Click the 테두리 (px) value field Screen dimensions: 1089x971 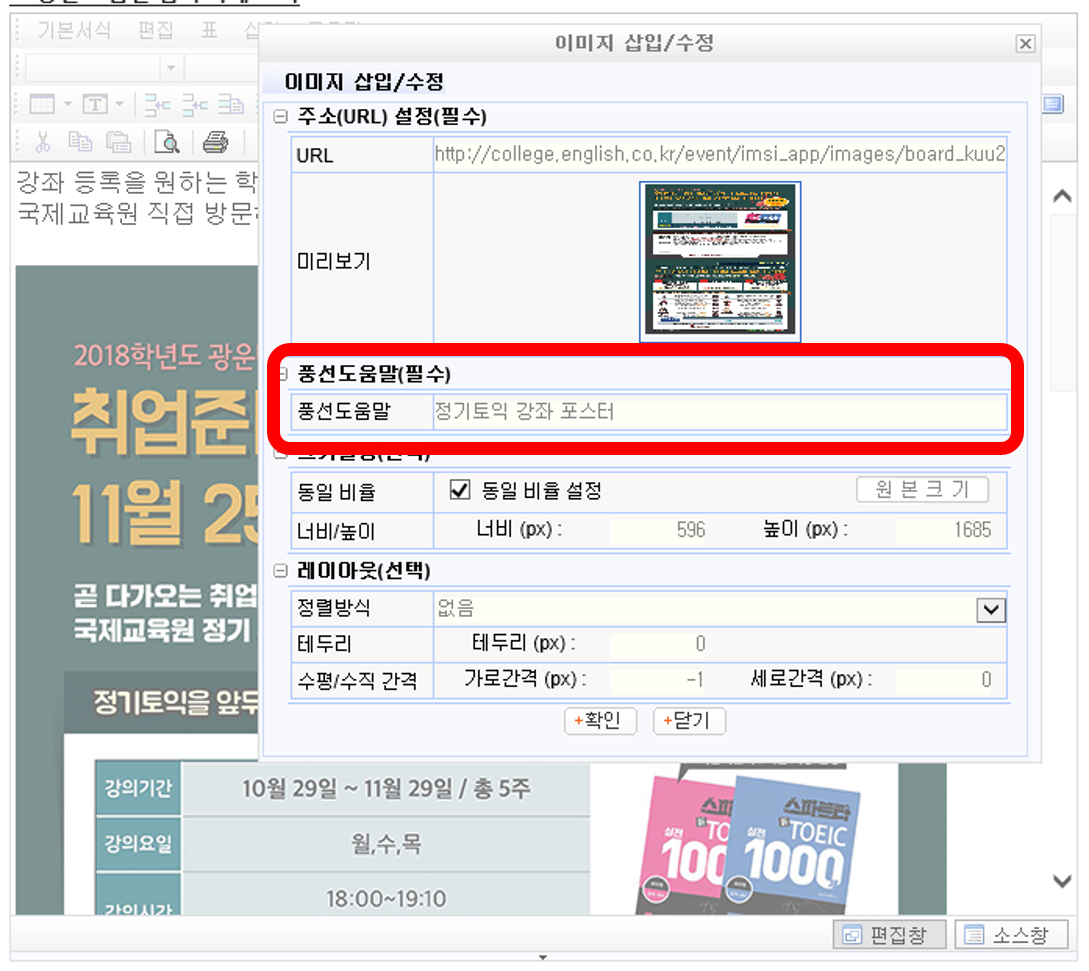point(660,644)
